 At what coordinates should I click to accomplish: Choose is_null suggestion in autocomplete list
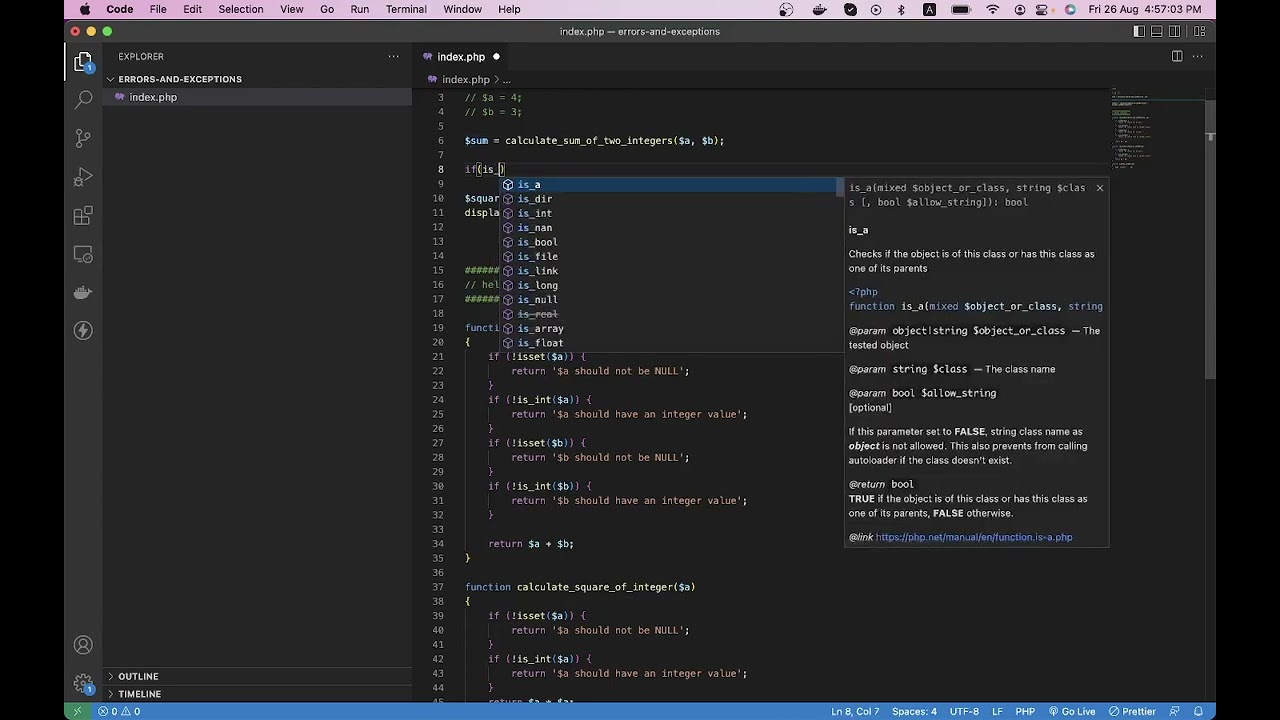[x=670, y=300]
